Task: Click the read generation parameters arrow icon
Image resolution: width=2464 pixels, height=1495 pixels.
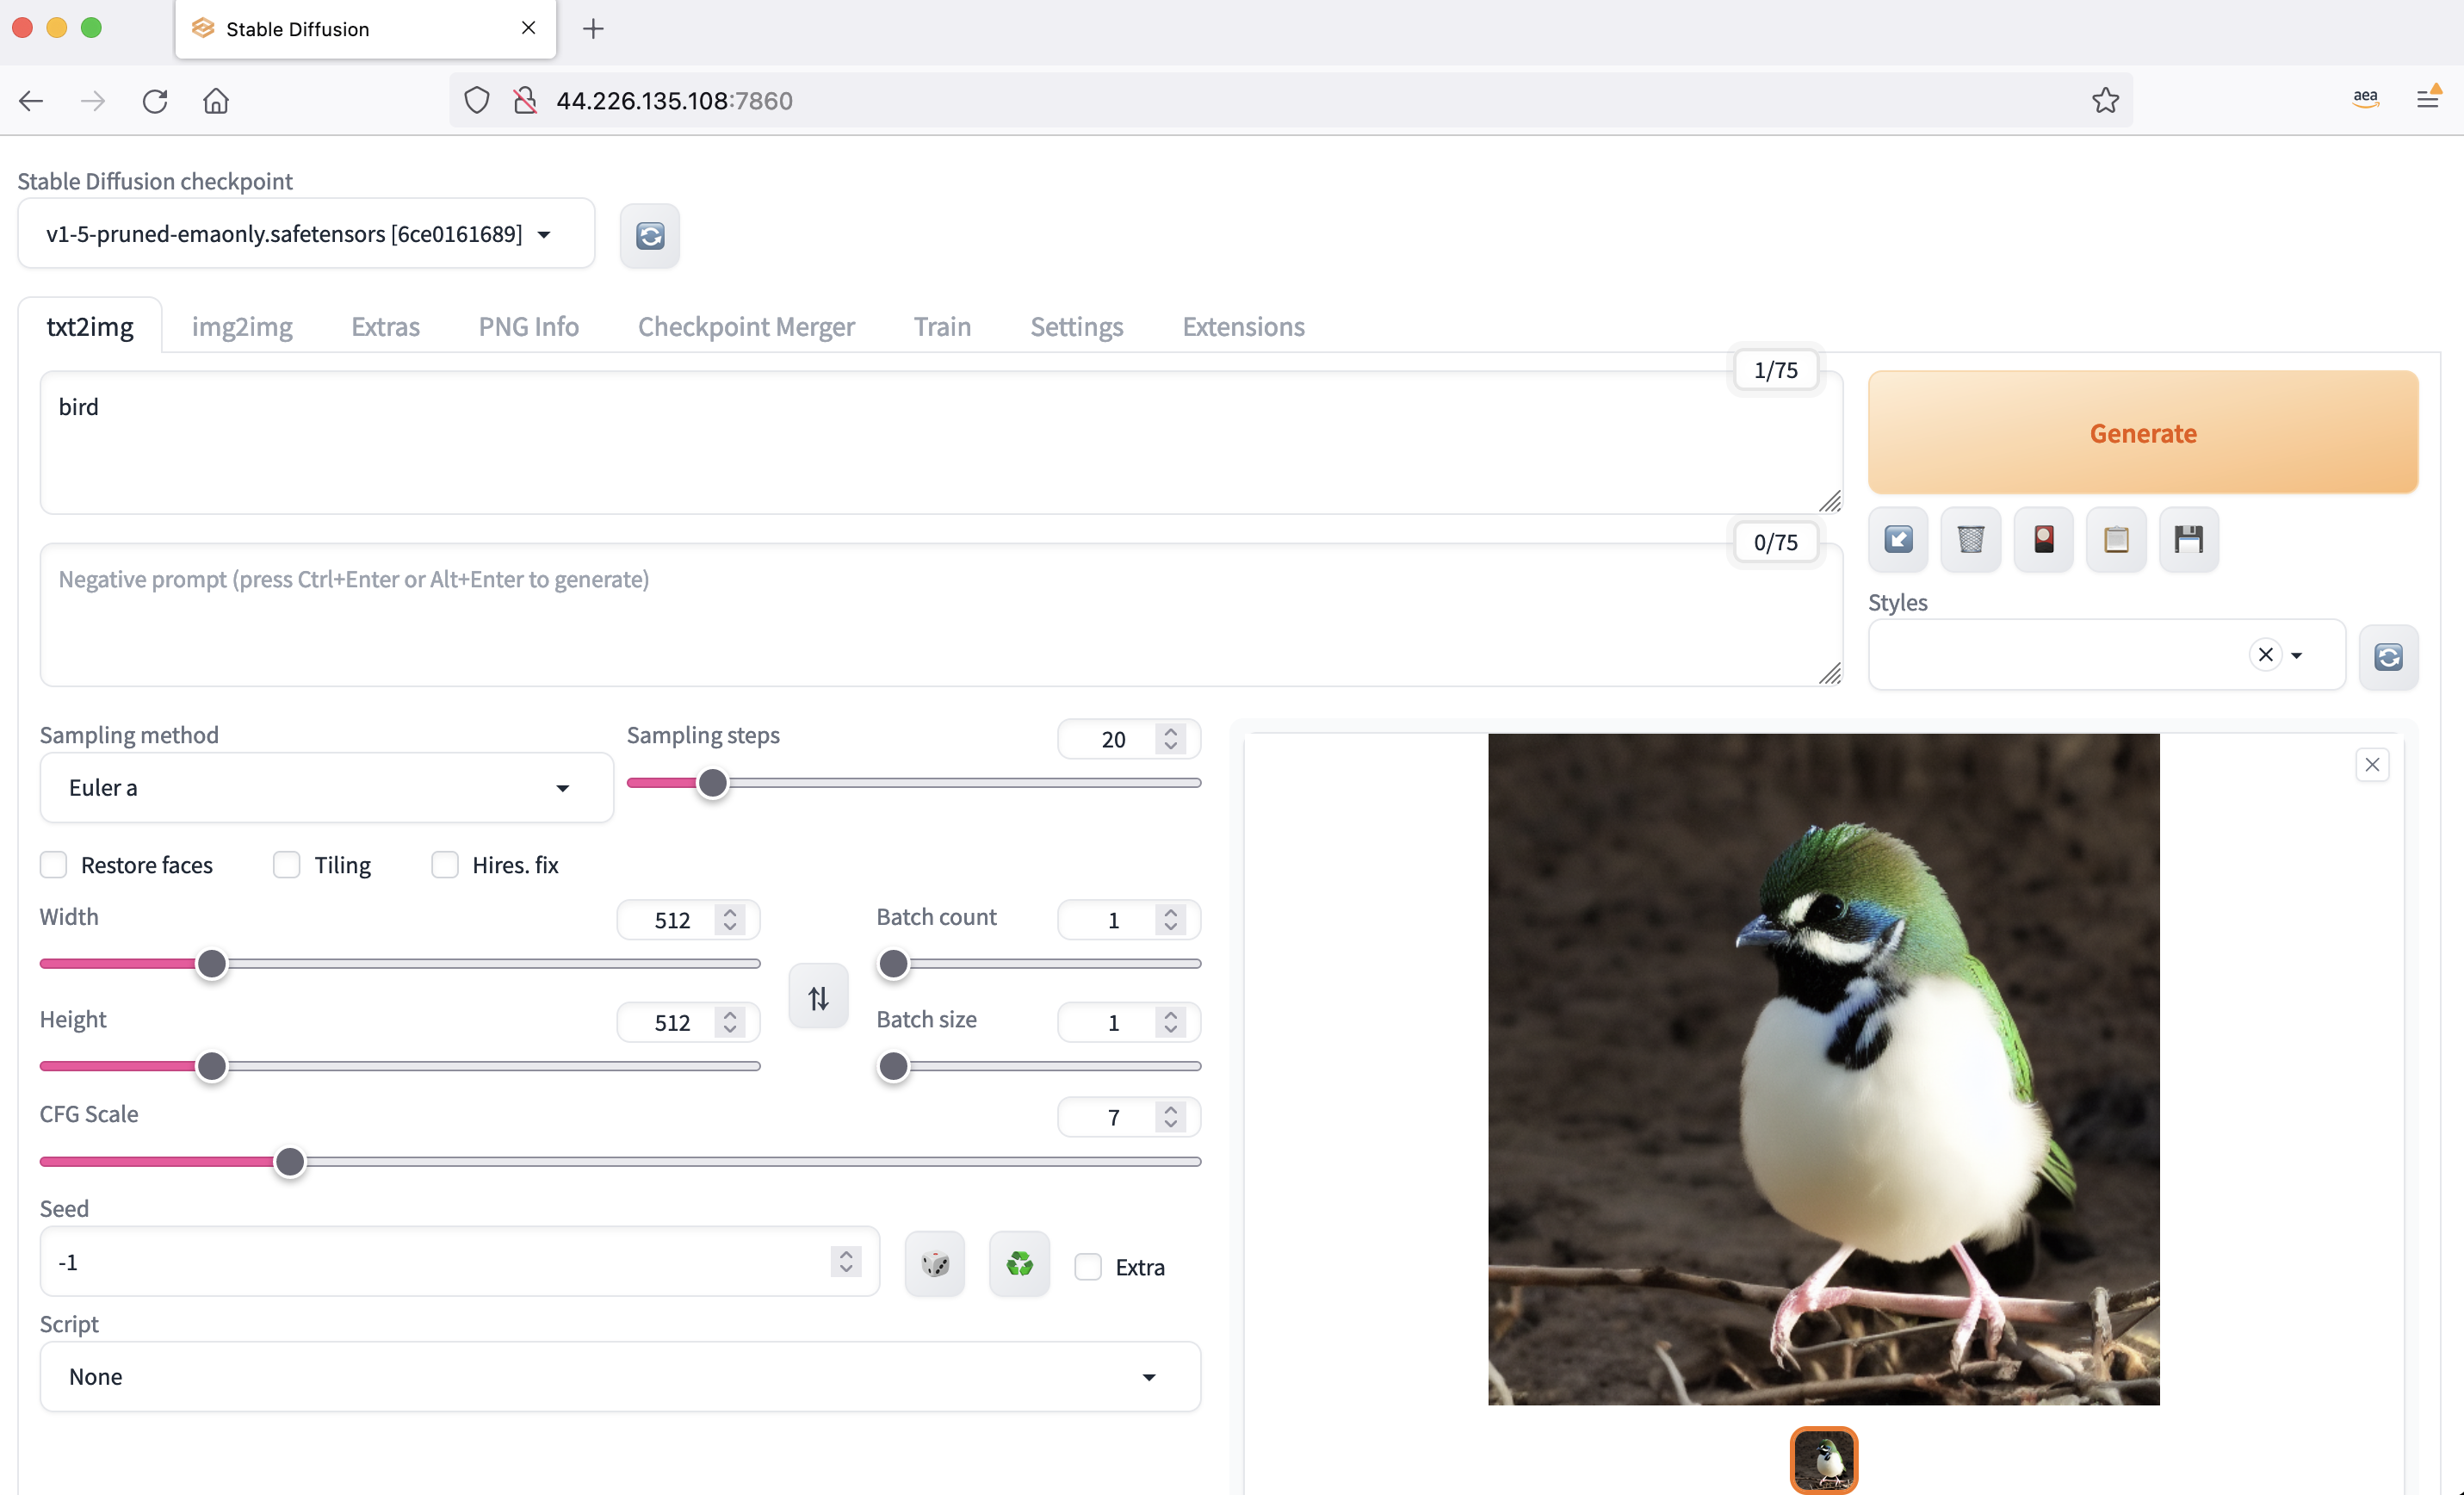Action: click(x=1897, y=540)
